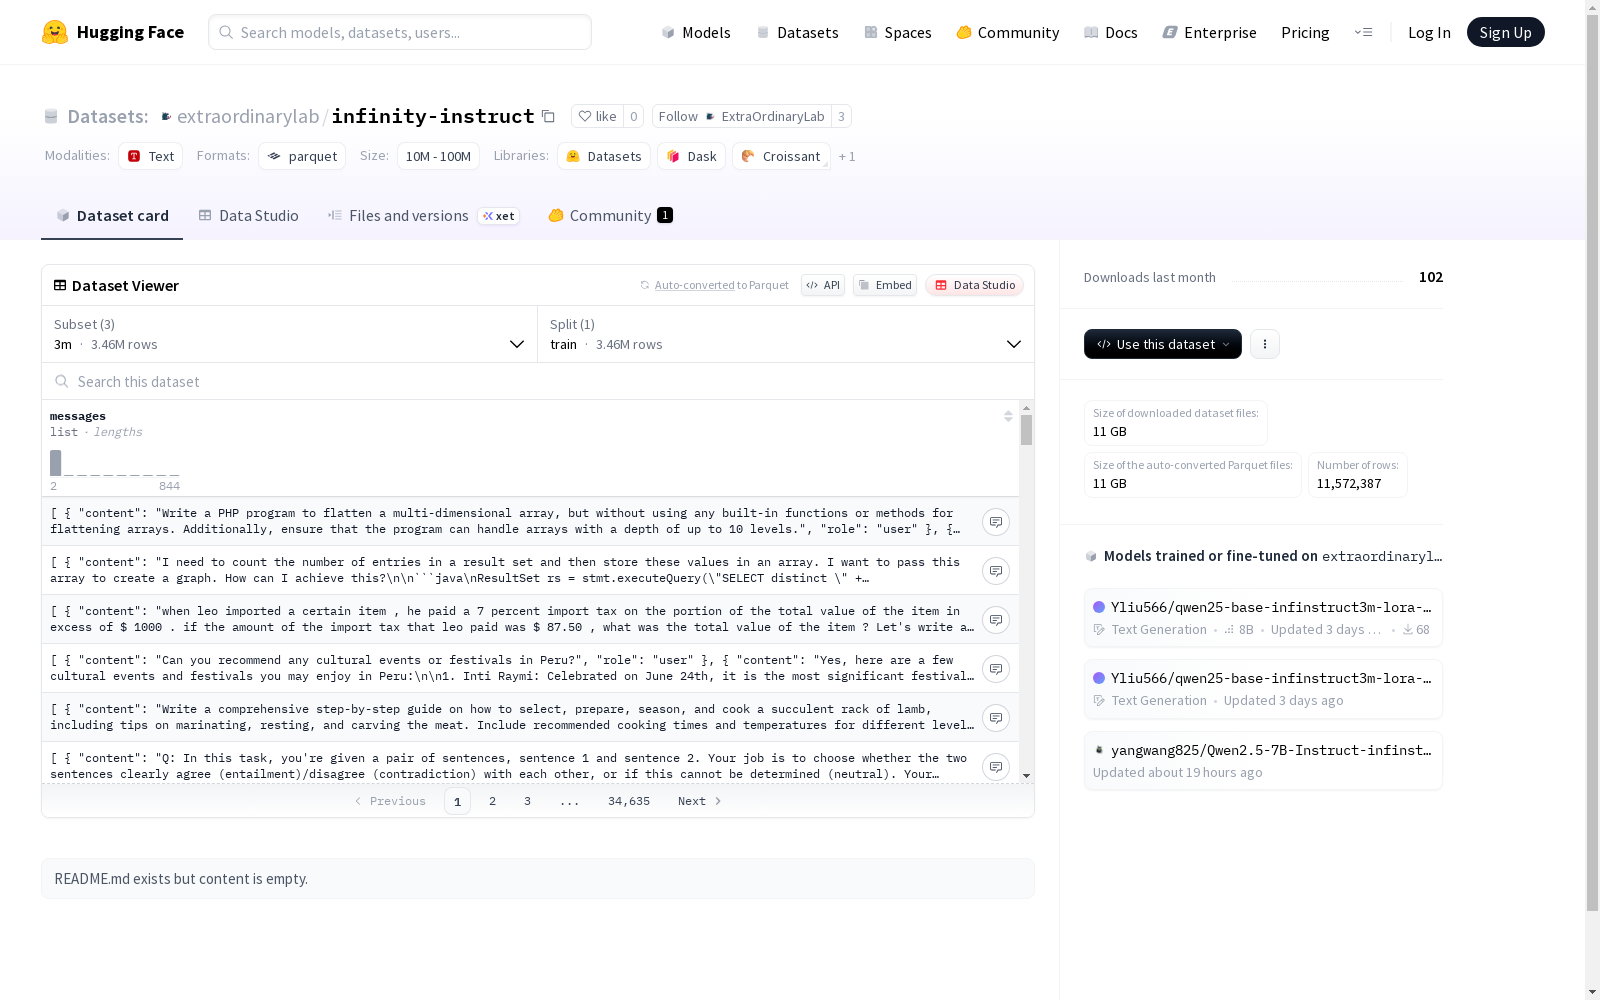Screen dimensions: 1600x1000
Task: Click the dataset table vertical scrollbar thumb
Action: pyautogui.click(x=1026, y=430)
